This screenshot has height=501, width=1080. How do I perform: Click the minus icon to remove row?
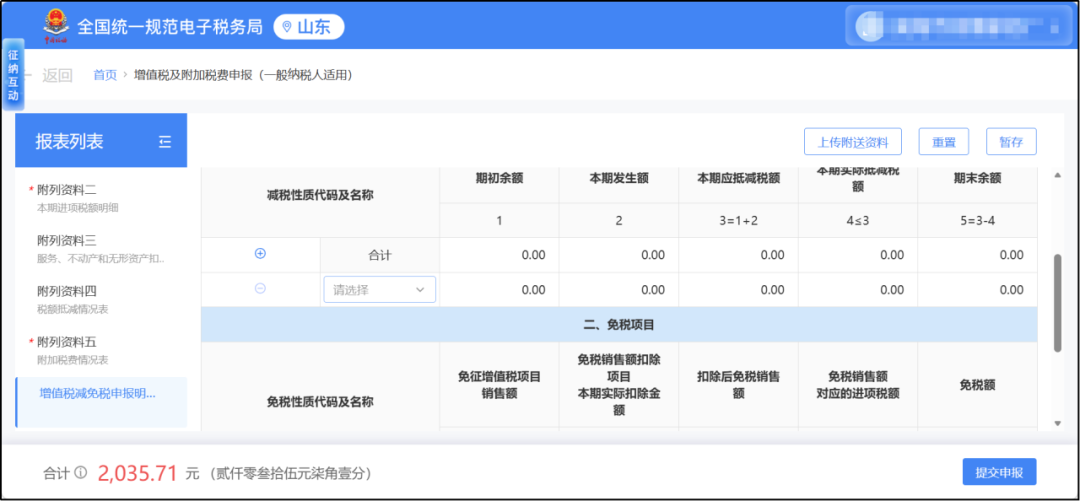click(260, 289)
